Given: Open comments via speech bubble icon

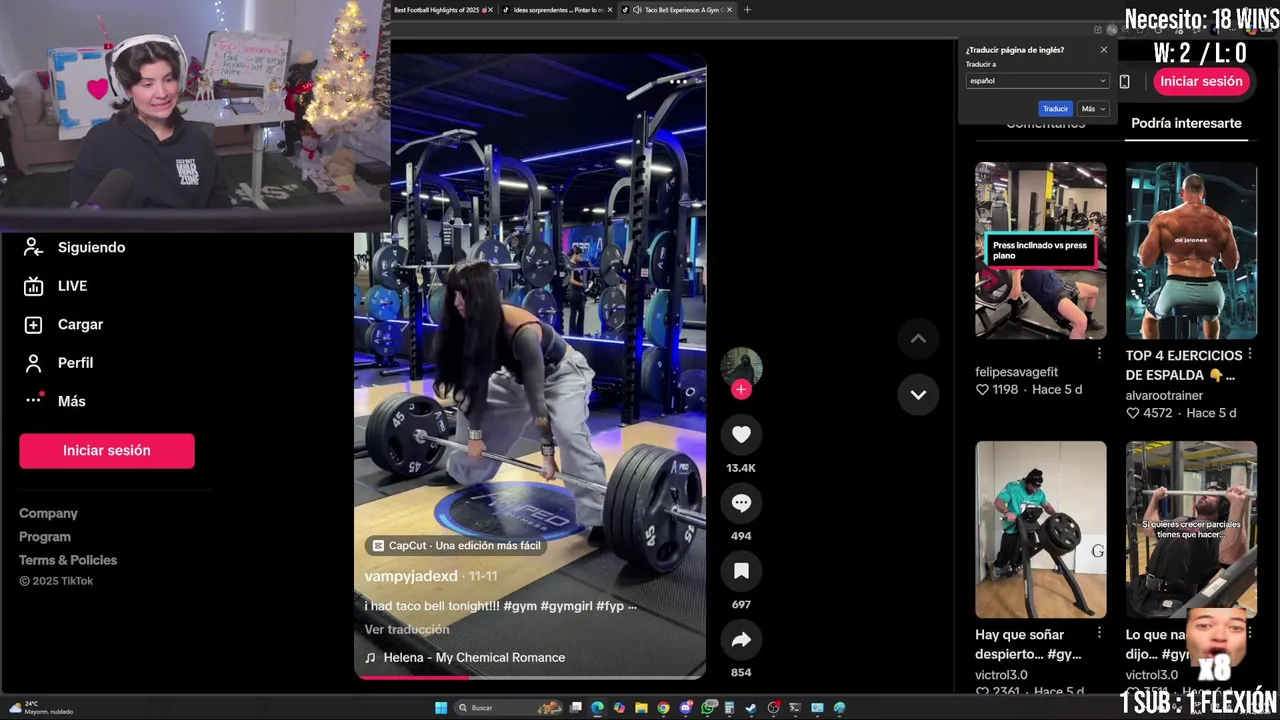Looking at the screenshot, I should pos(741,503).
